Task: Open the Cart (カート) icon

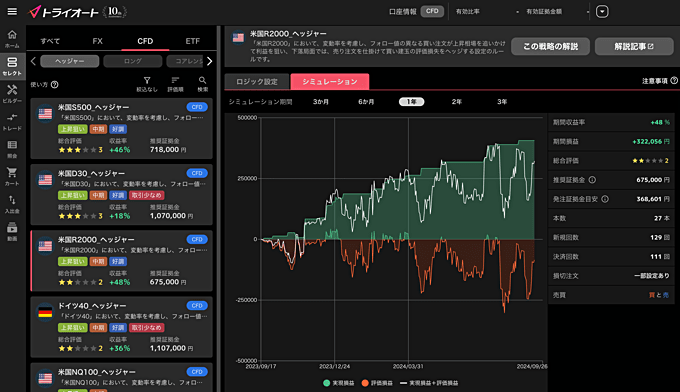Action: [x=12, y=176]
